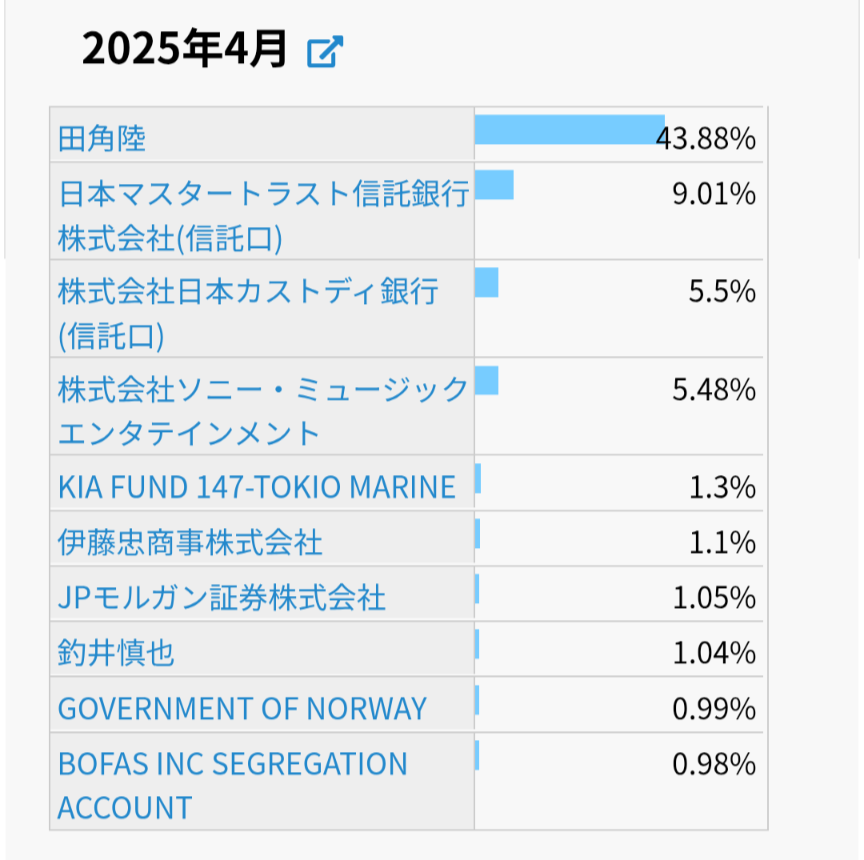864x860 pixels.
Task: Open the KIA FUND 147-TOKIO MARINE link
Action: [x=257, y=487]
